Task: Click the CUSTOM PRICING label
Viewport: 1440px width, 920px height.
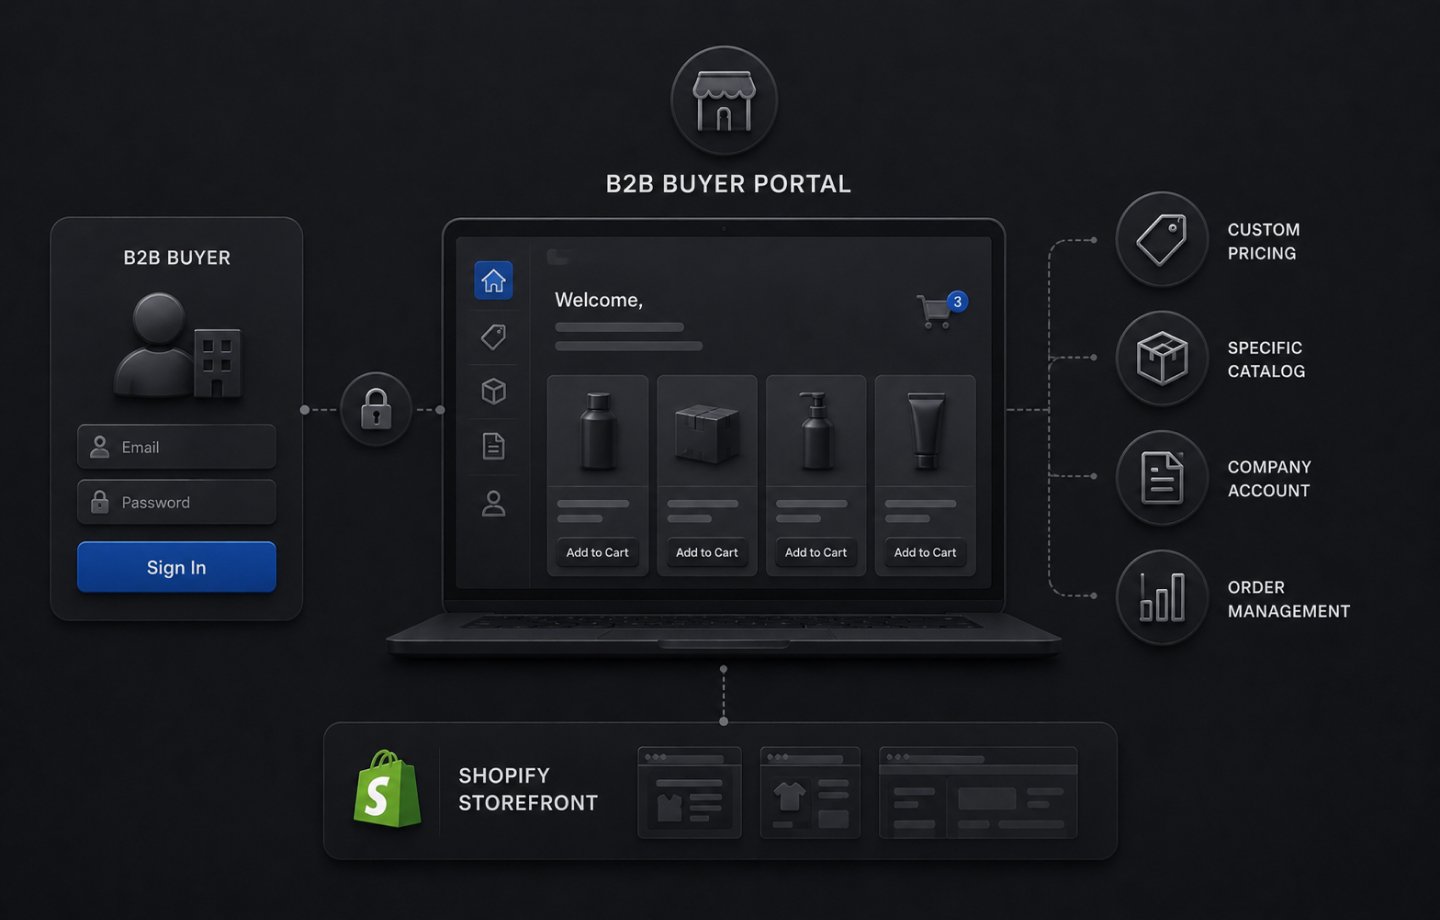Action: coord(1263,241)
